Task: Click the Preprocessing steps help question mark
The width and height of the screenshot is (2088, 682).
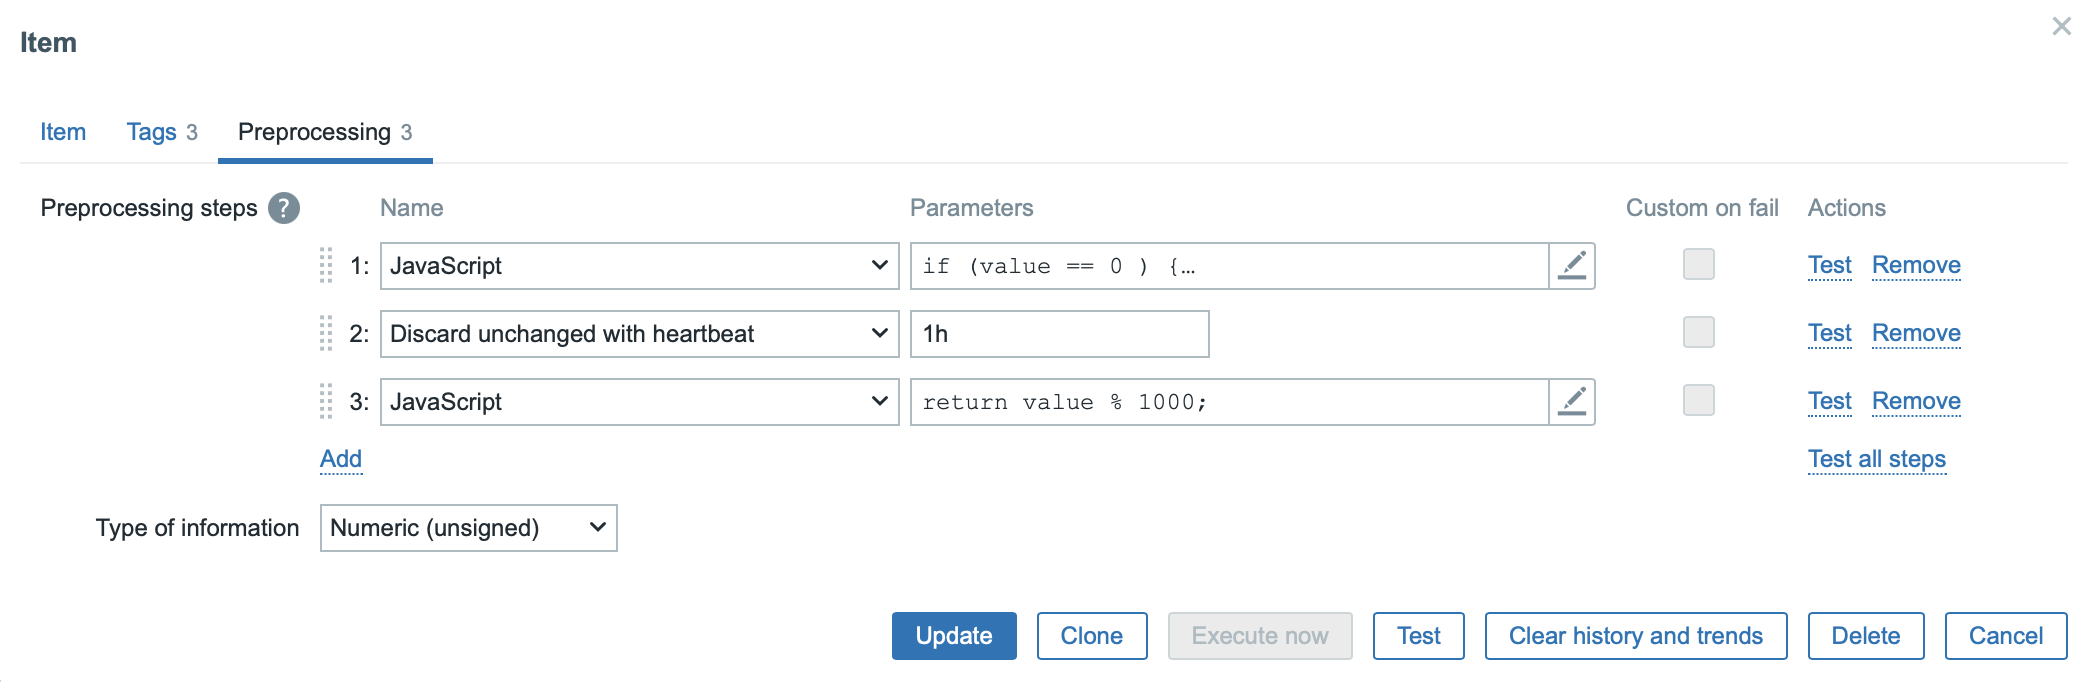Action: [284, 208]
